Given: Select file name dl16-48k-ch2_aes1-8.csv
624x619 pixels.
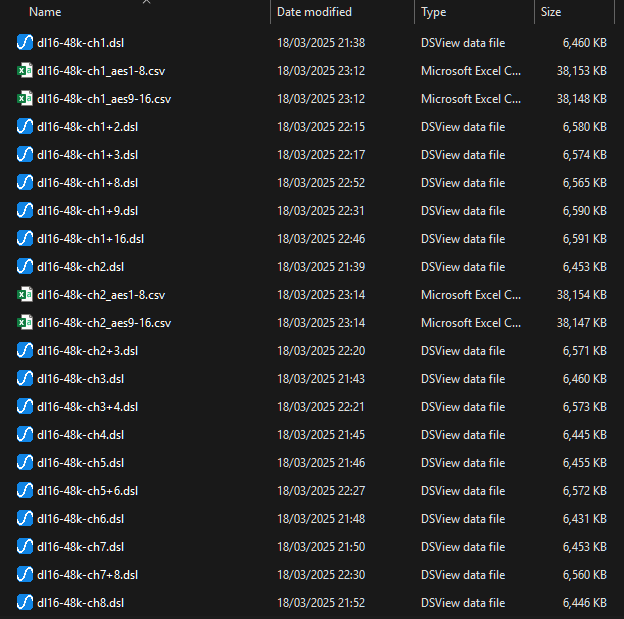Looking at the screenshot, I should (101, 295).
